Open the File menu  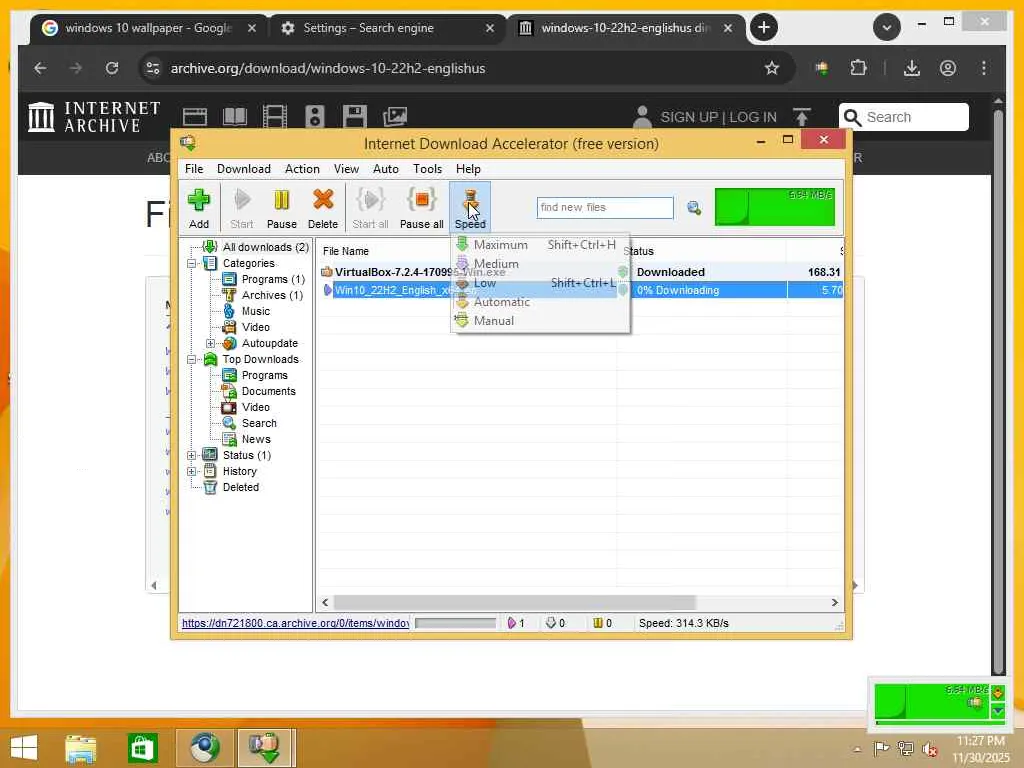[194, 168]
